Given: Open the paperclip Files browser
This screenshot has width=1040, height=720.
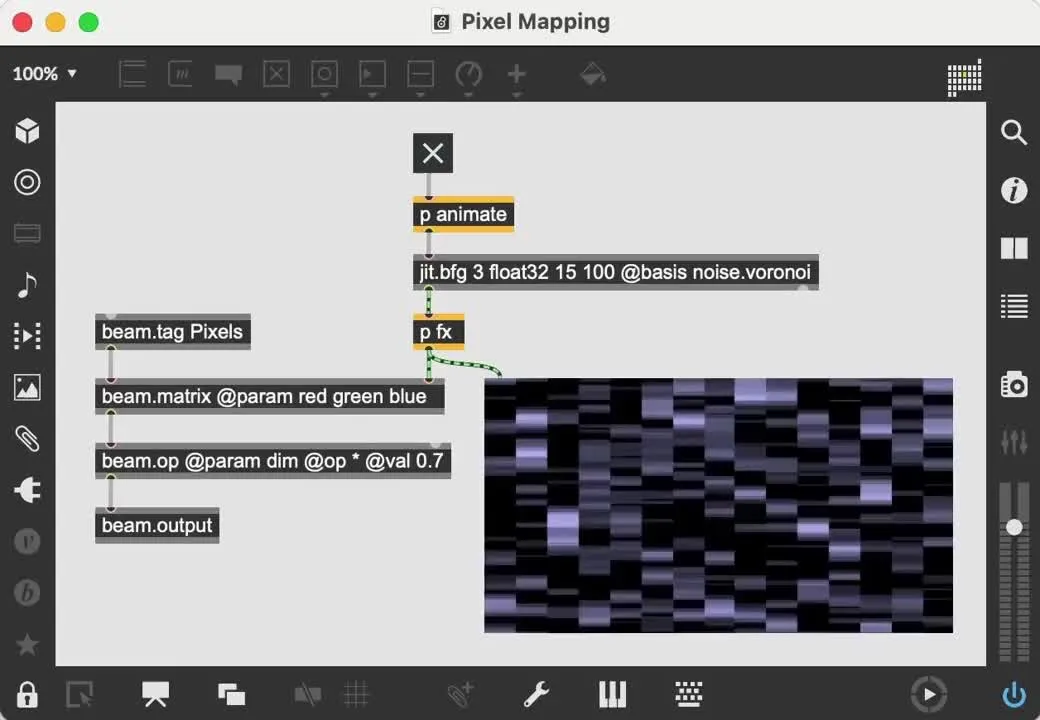Looking at the screenshot, I should click(x=27, y=438).
